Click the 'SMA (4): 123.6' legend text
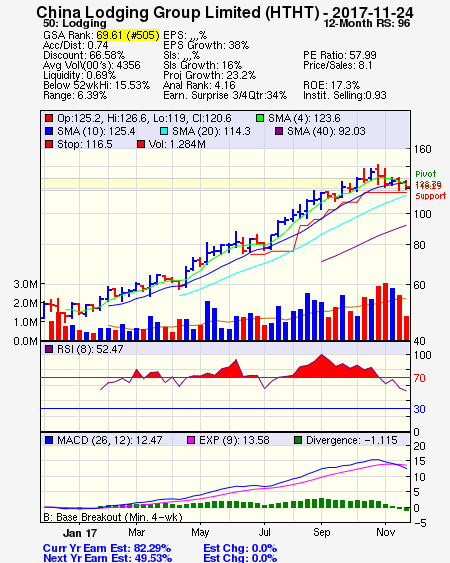 point(304,118)
